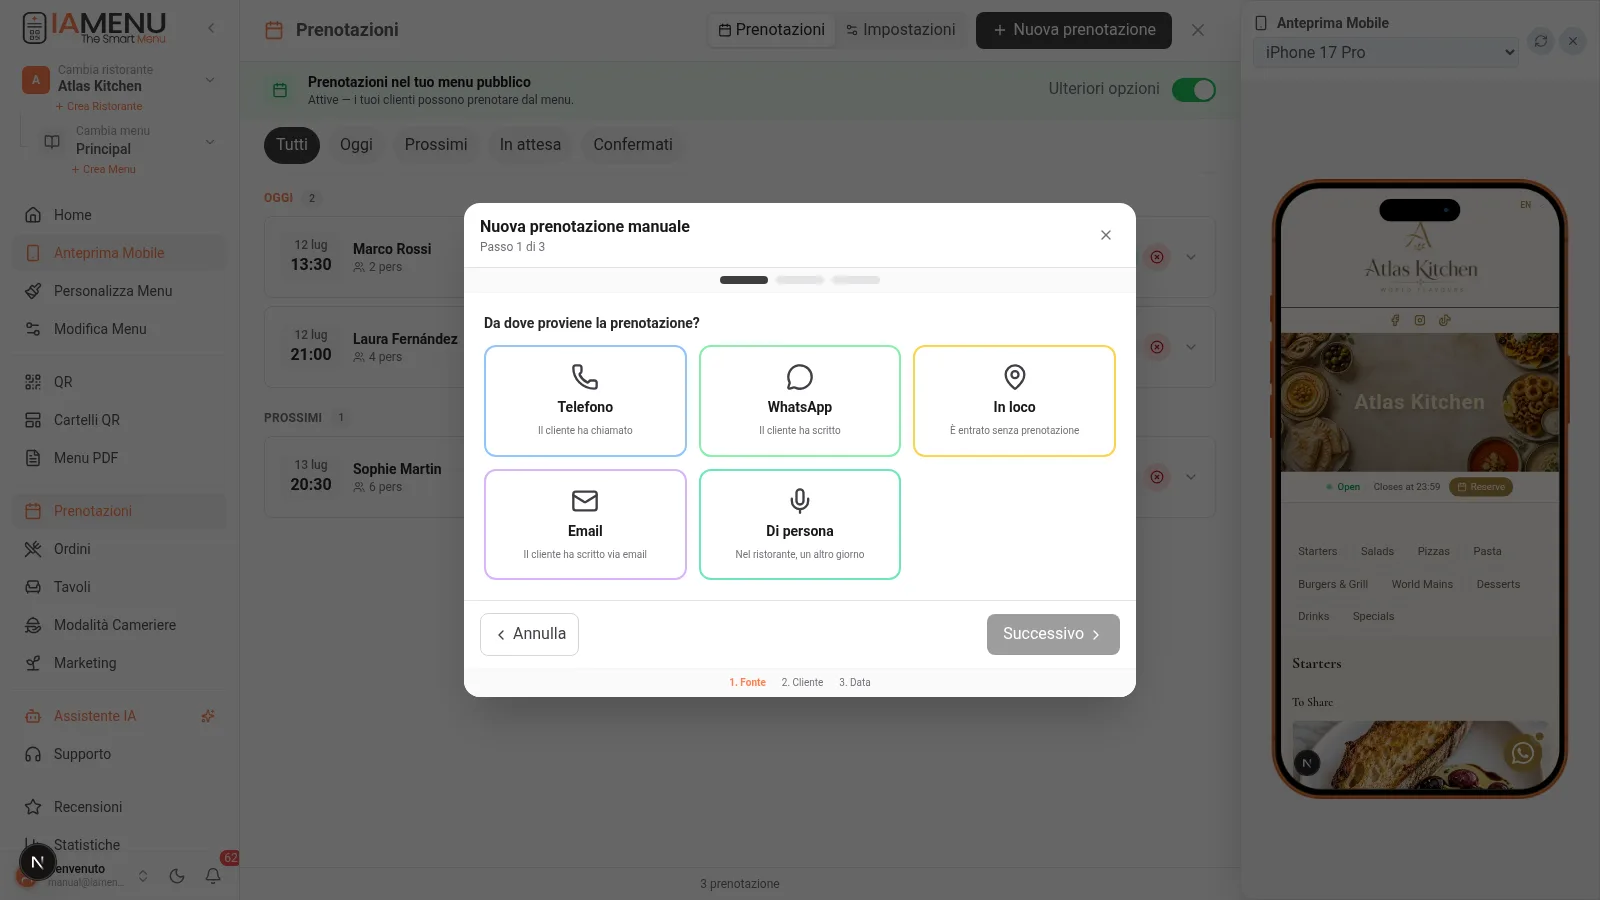Click the Crea Menu link
Image resolution: width=1600 pixels, height=900 pixels.
click(104, 169)
